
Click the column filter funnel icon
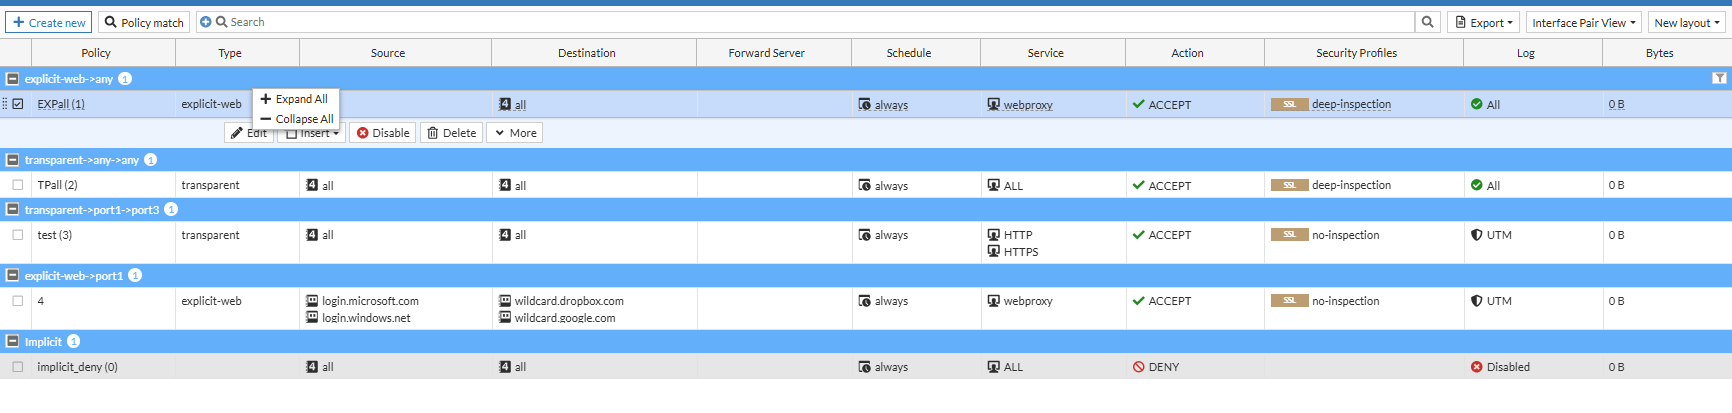[x=1719, y=78]
